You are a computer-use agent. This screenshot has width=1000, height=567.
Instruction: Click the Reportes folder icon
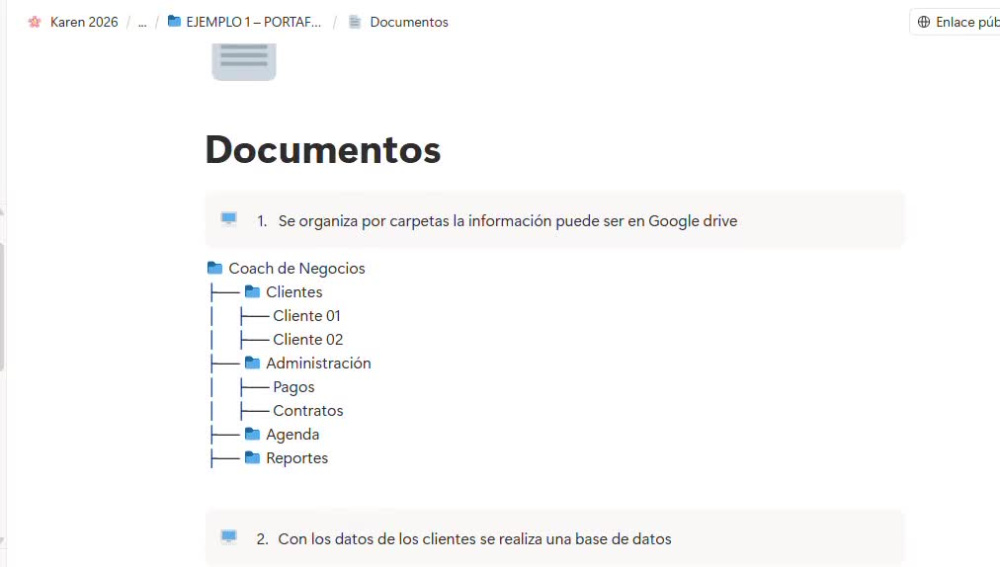click(x=253, y=457)
